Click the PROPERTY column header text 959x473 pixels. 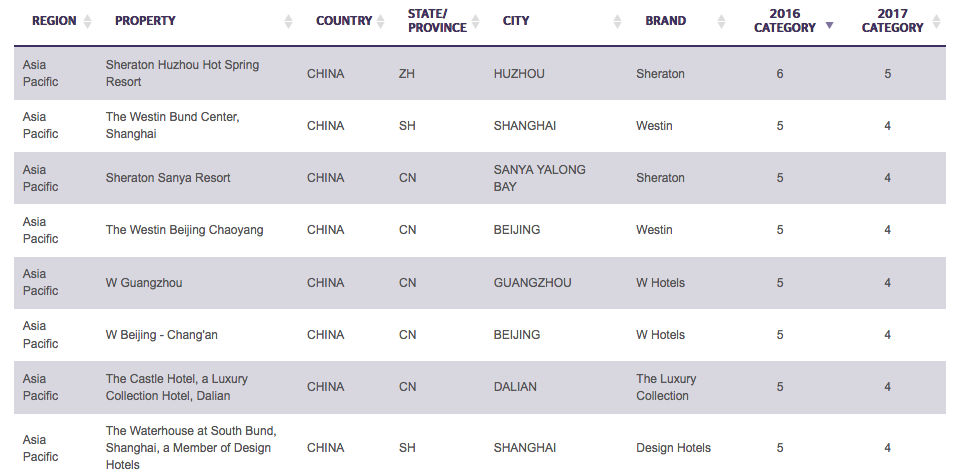tap(145, 21)
